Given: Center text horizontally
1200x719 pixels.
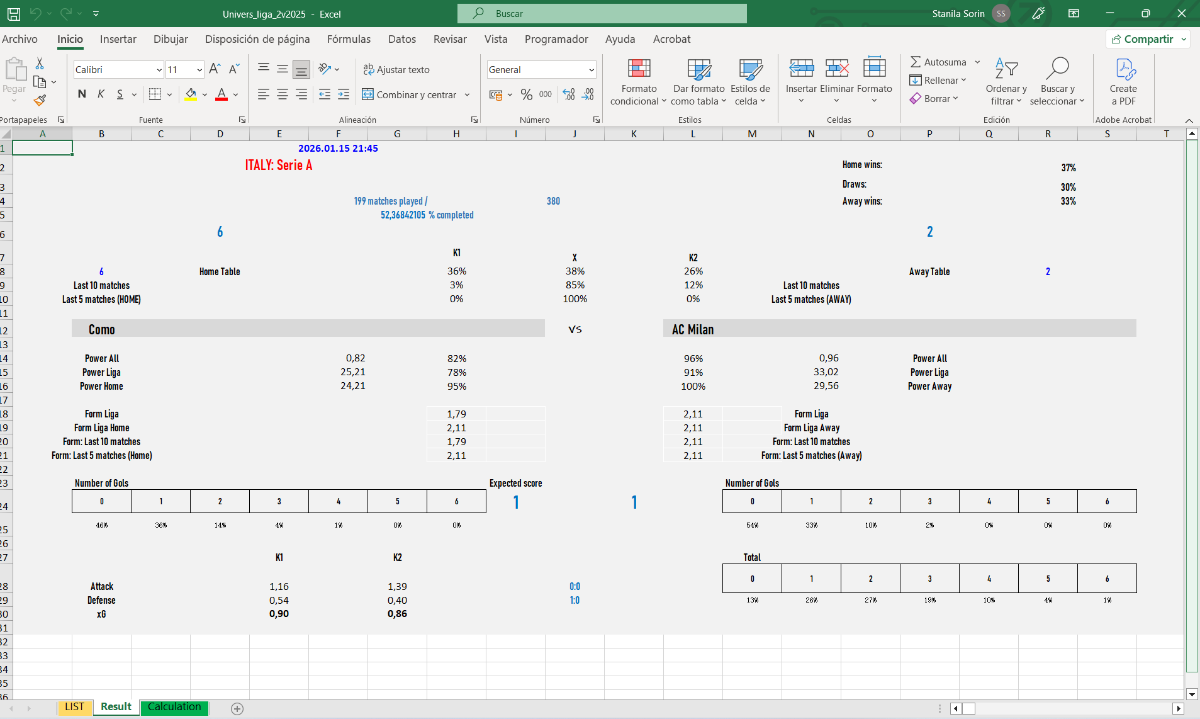Looking at the screenshot, I should (x=282, y=94).
